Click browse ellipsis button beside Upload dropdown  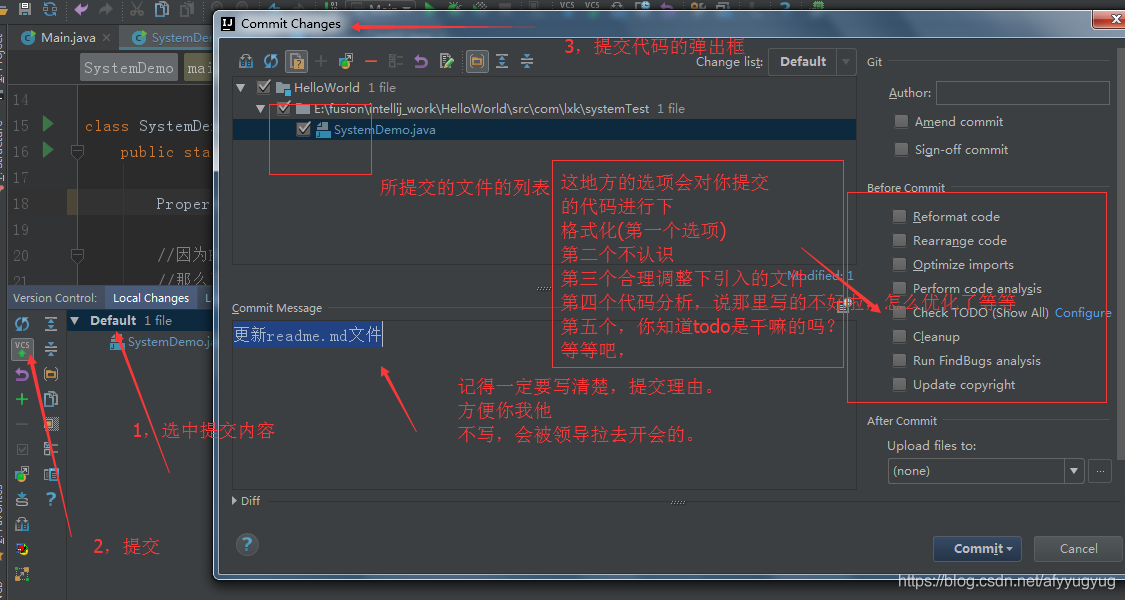point(1100,471)
